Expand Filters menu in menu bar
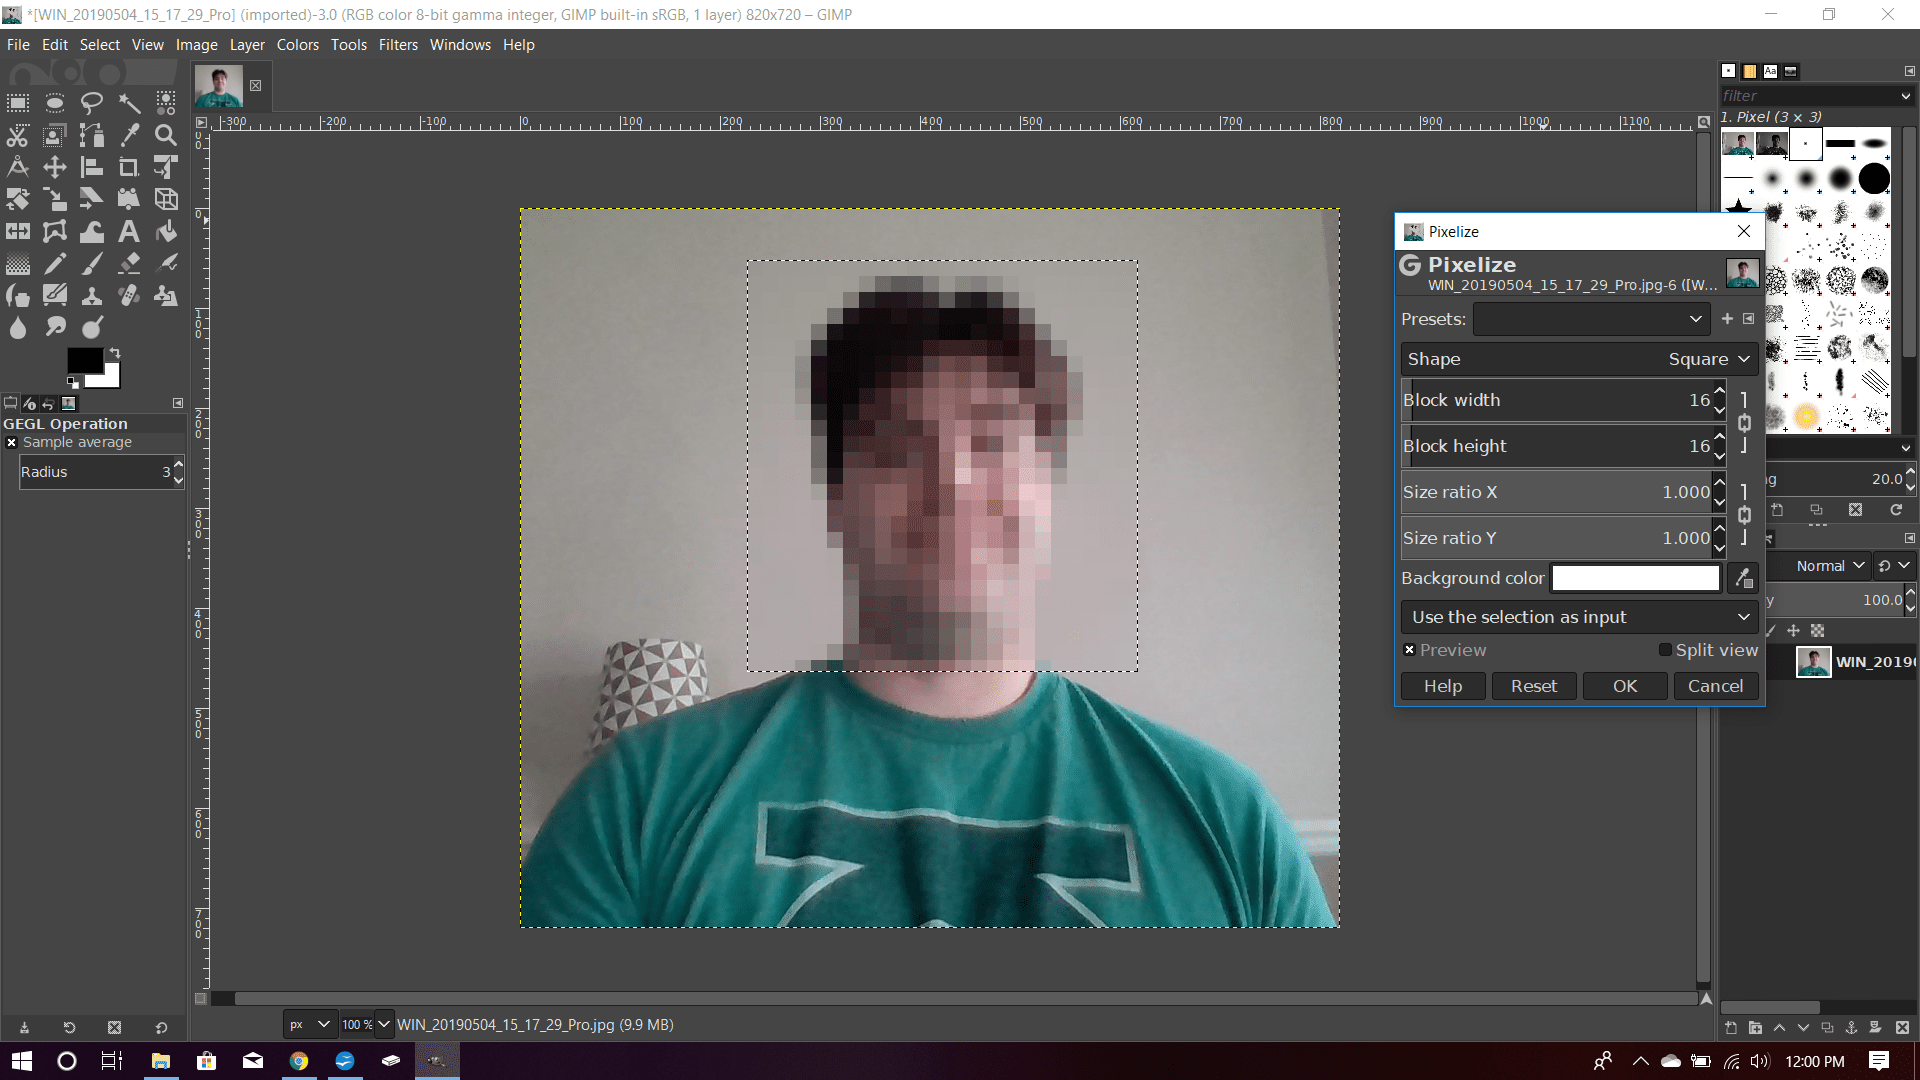1920x1080 pixels. pyautogui.click(x=398, y=44)
